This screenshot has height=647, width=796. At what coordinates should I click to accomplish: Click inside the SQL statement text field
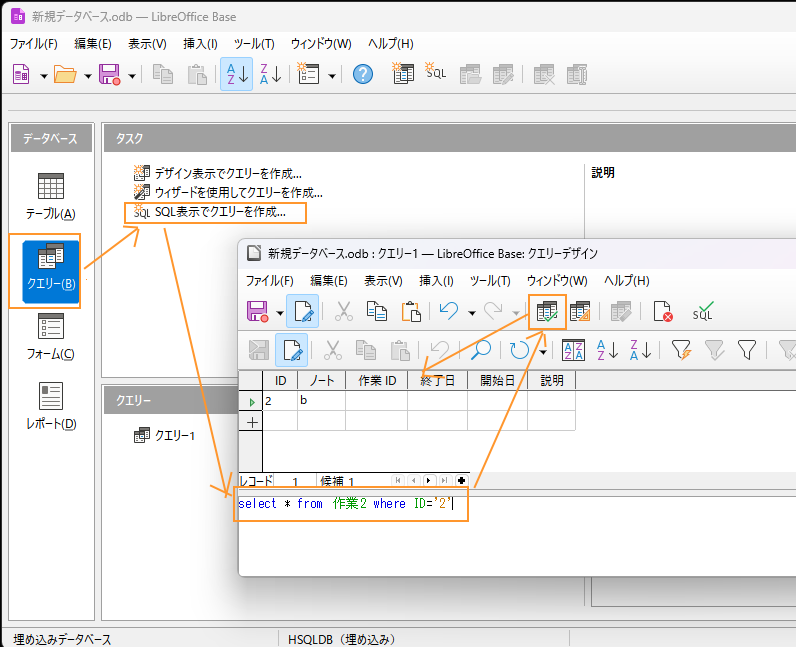click(517, 532)
